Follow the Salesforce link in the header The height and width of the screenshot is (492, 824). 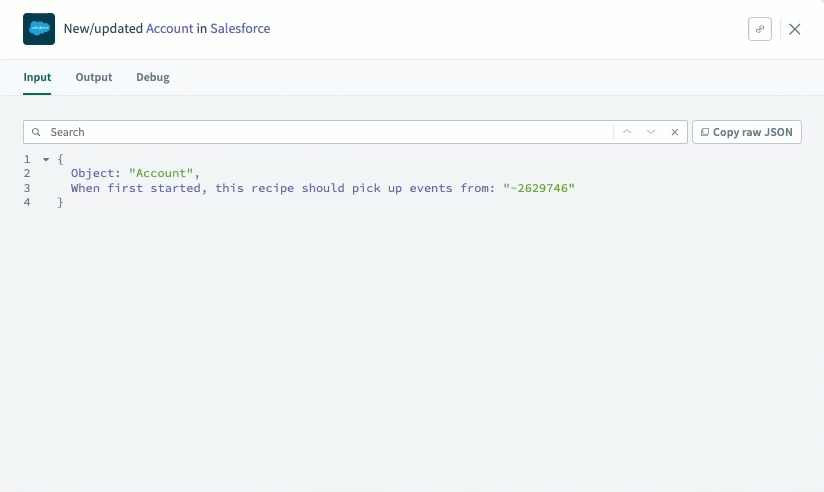coord(240,29)
